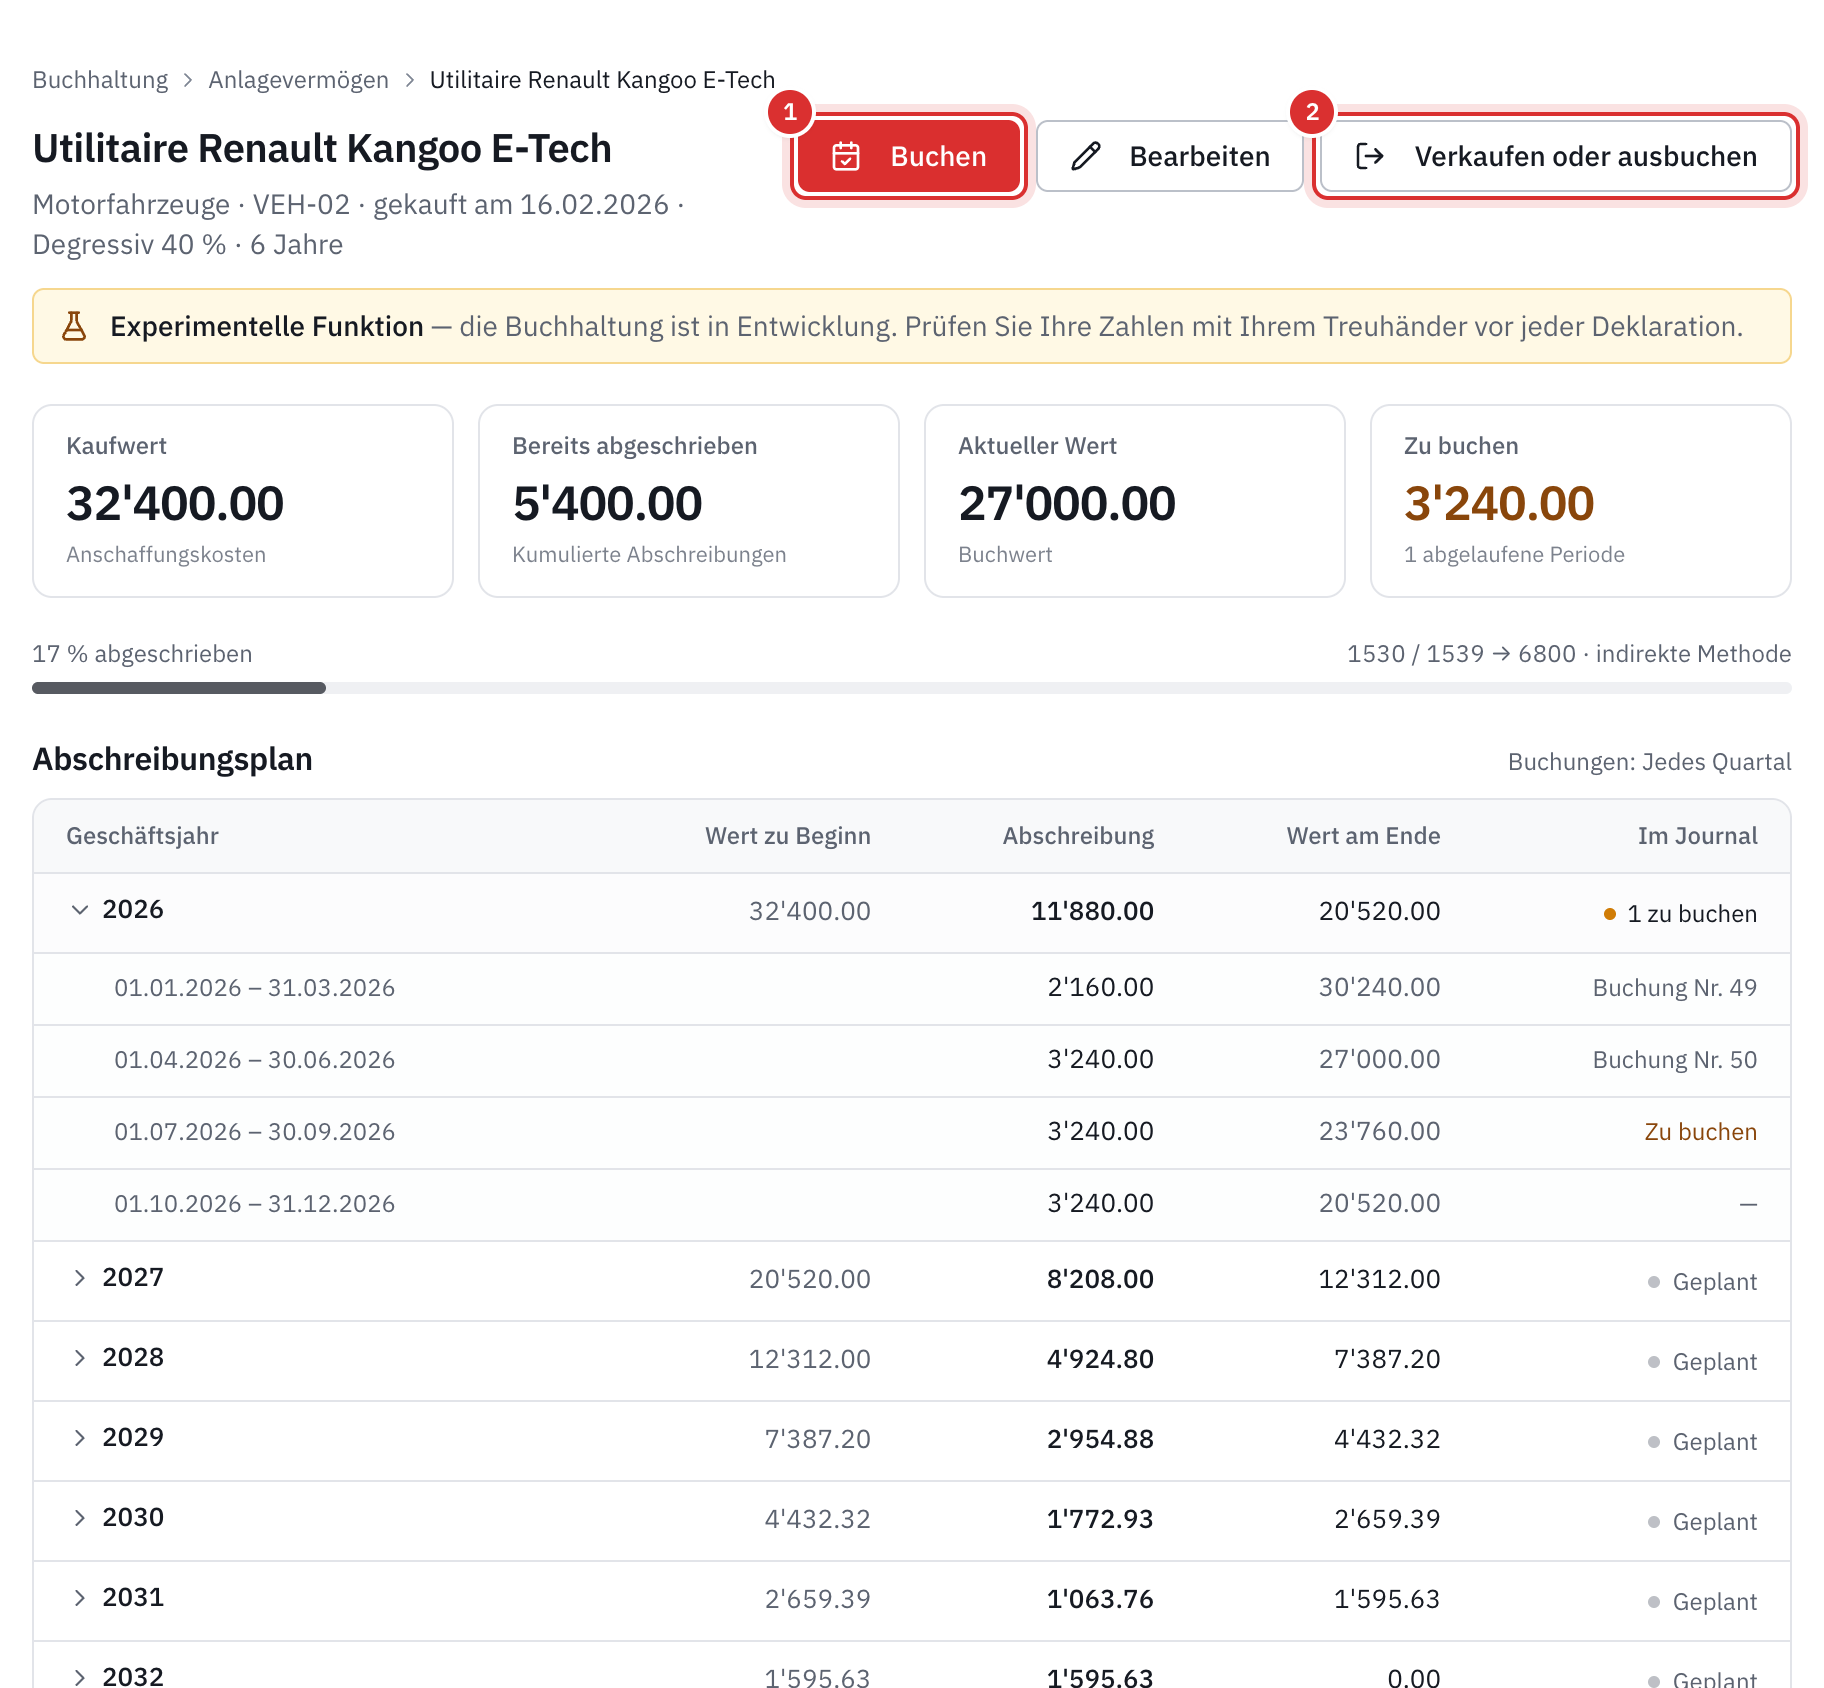Expand the 2030 fiscal year row
Screen dimensions: 1824x1688
tap(80, 1518)
